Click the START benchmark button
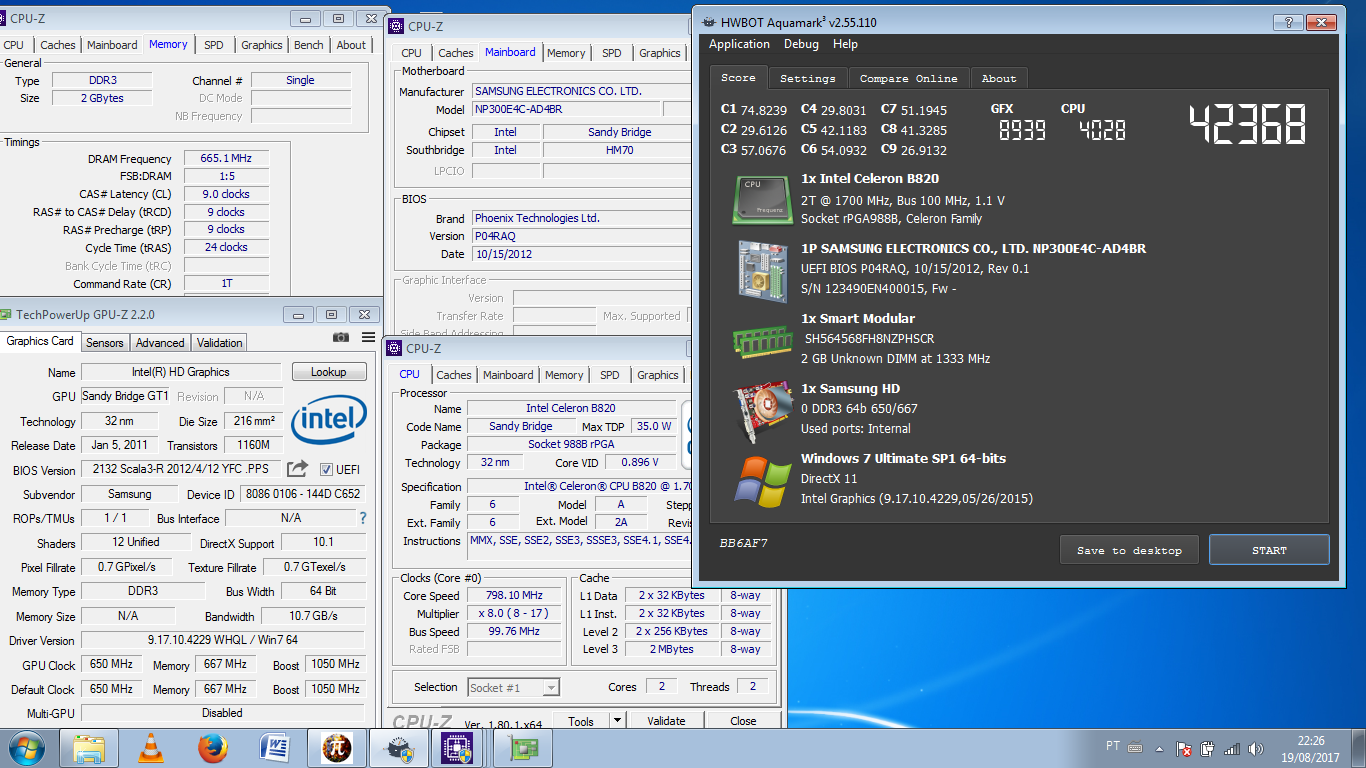 click(1269, 550)
